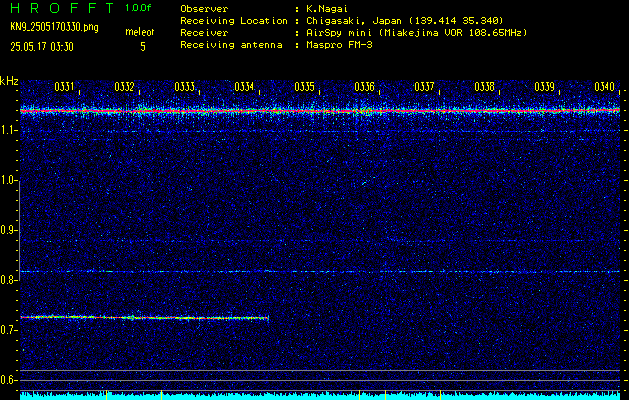Click the Observer field label
Image resolution: width=629 pixels, height=400 pixels.
204,9
